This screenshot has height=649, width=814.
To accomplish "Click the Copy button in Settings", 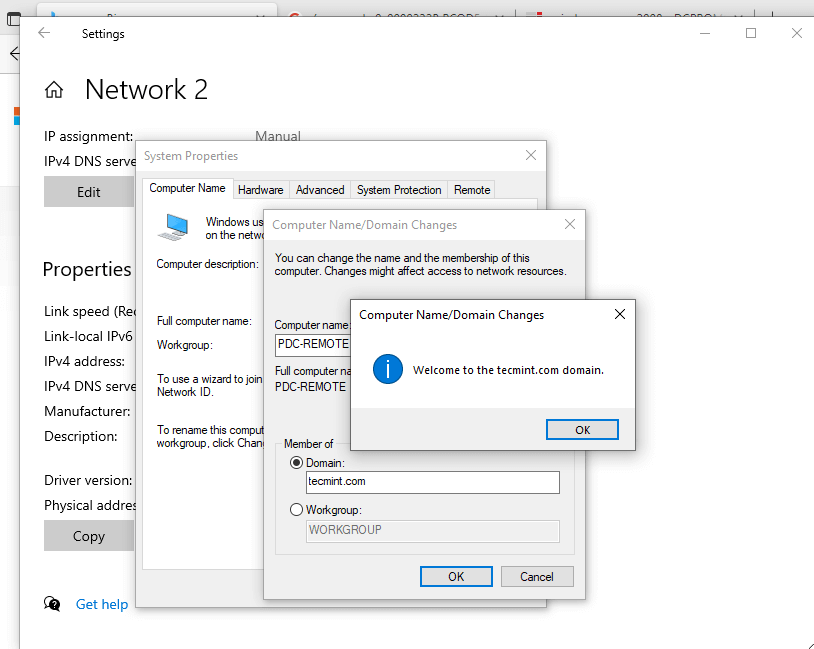I will coord(89,536).
